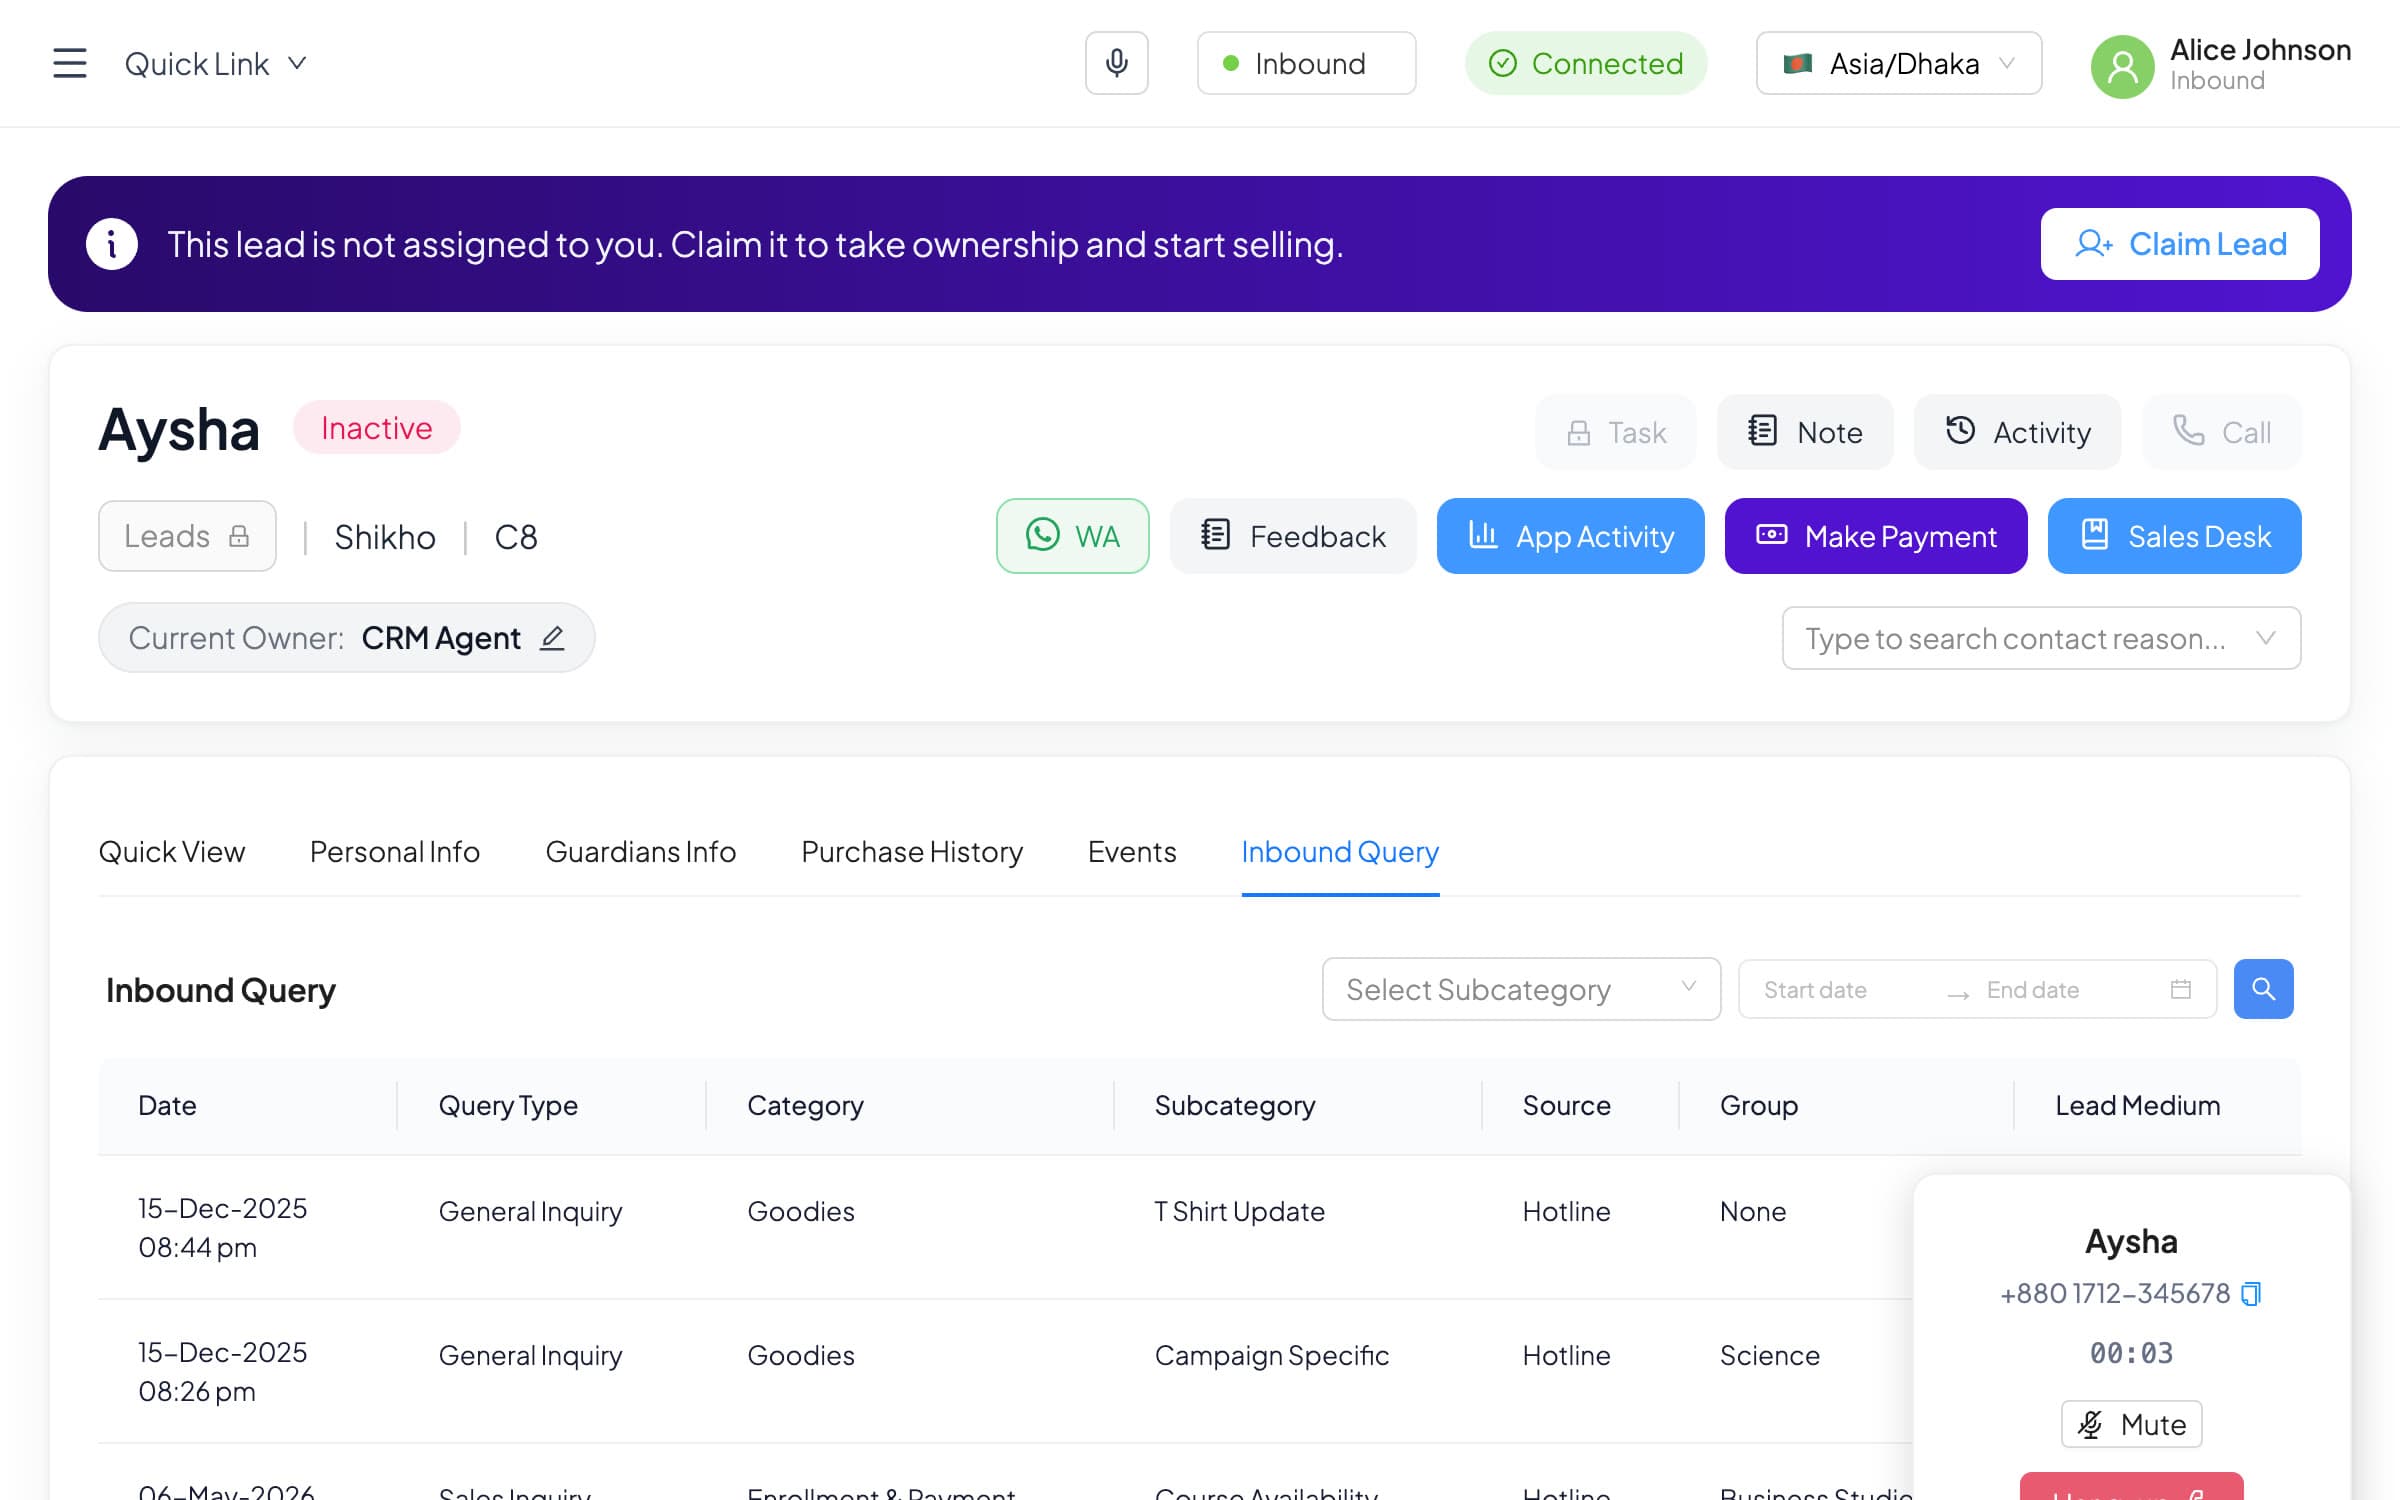Mute the ongoing call

point(2131,1424)
